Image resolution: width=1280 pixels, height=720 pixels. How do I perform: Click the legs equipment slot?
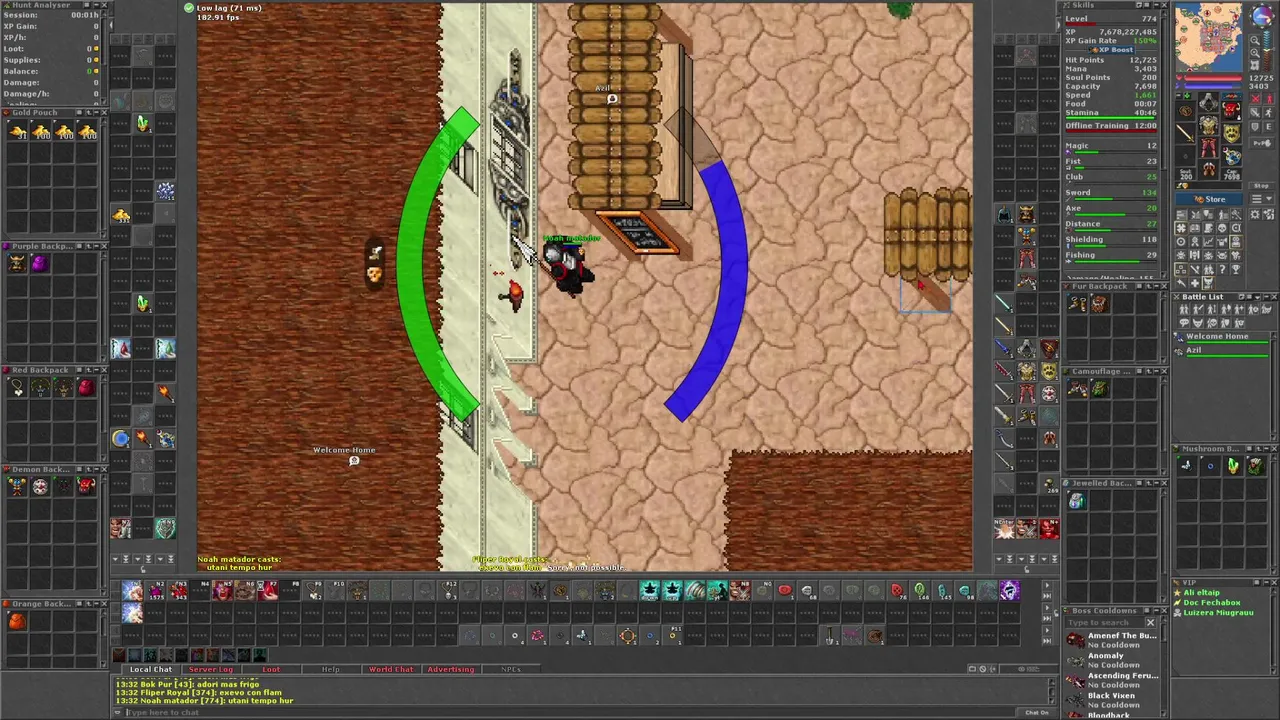point(1209,147)
